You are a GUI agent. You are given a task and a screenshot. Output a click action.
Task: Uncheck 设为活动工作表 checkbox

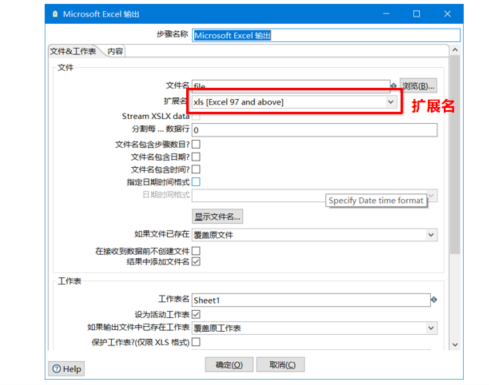click(196, 314)
